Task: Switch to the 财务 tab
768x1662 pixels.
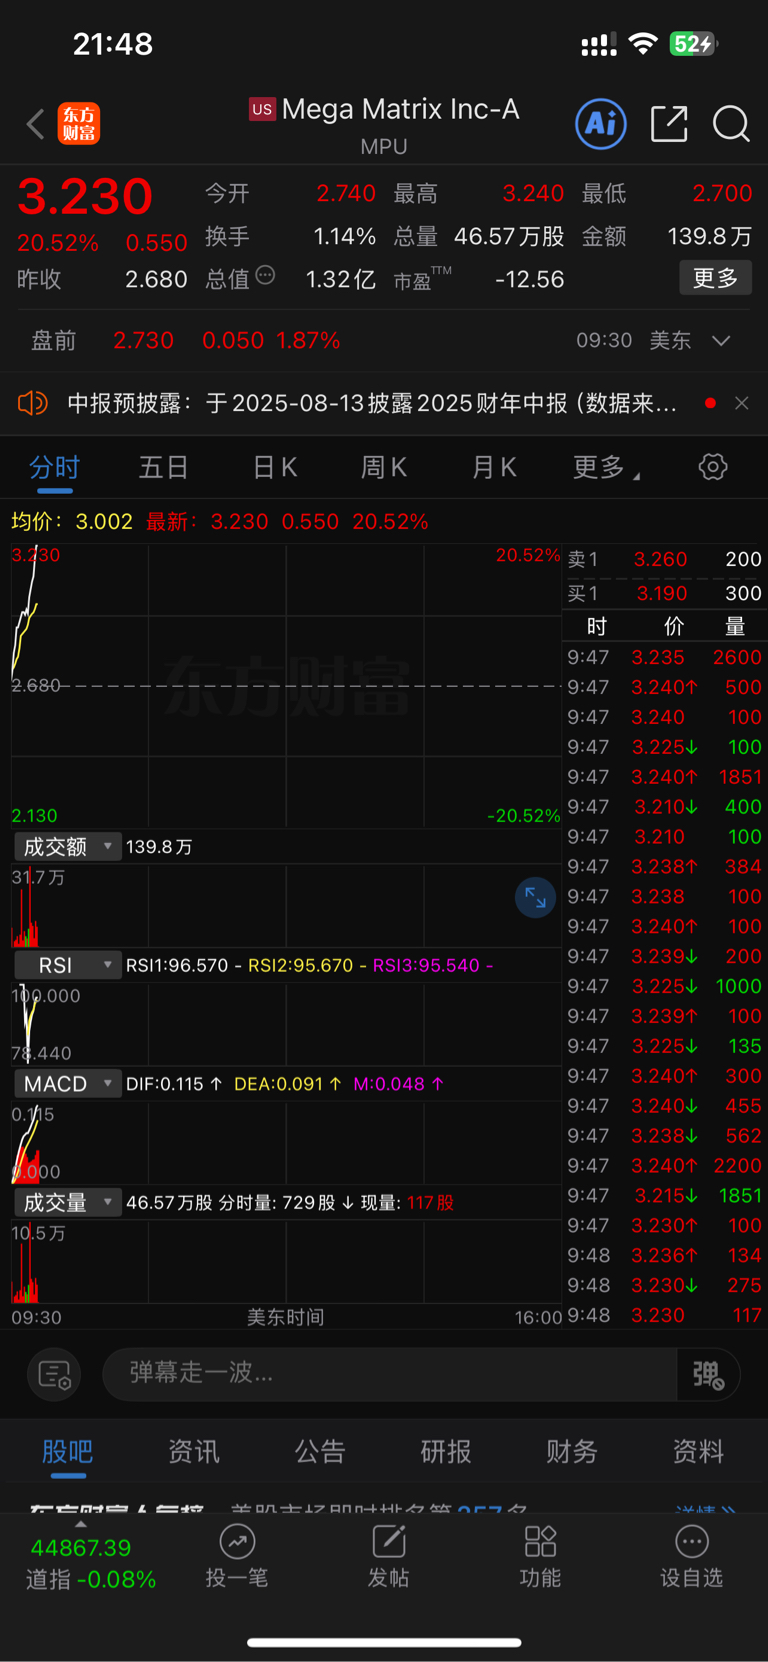Action: click(x=572, y=1451)
